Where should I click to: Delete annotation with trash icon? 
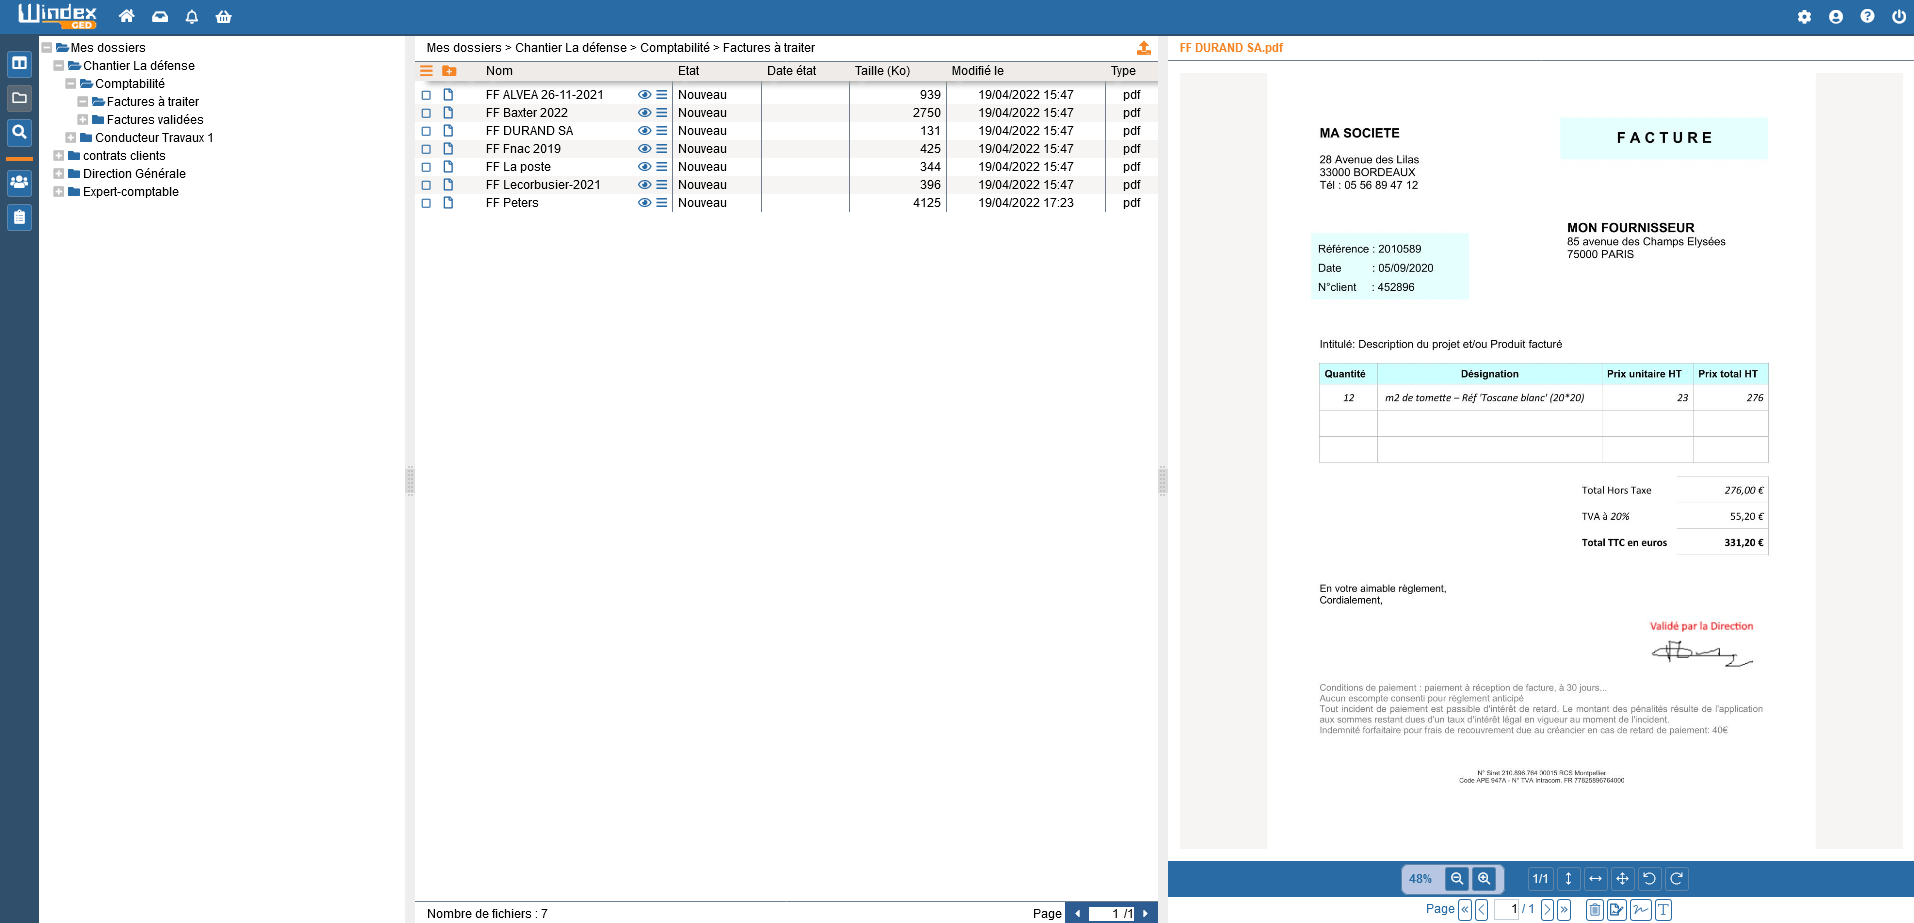[1595, 909]
